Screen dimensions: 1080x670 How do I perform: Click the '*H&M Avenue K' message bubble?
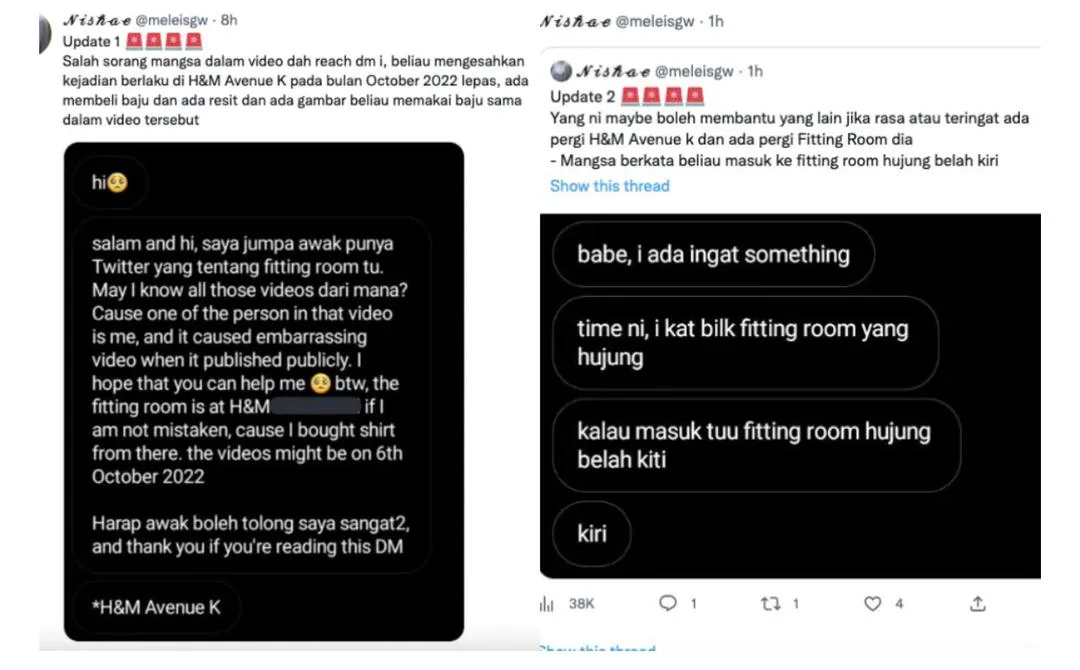click(x=156, y=607)
